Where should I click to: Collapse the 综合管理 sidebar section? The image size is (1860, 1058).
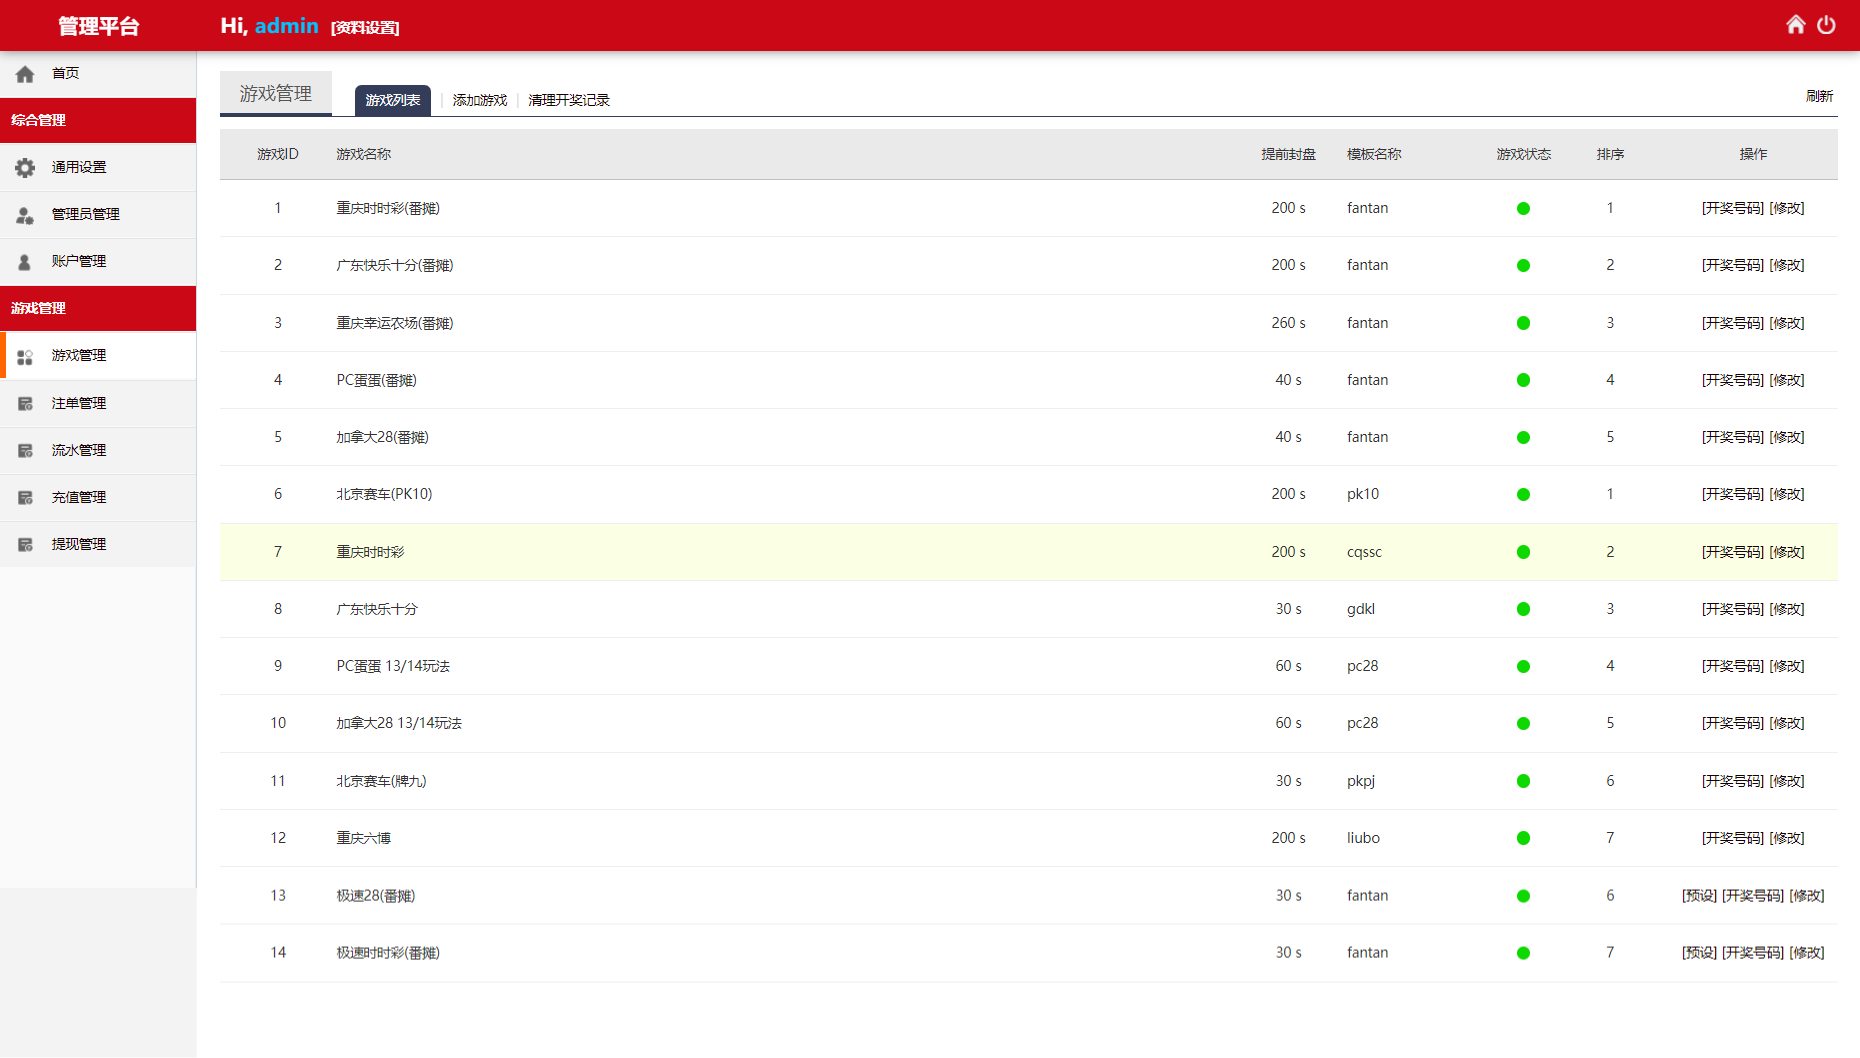coord(98,120)
